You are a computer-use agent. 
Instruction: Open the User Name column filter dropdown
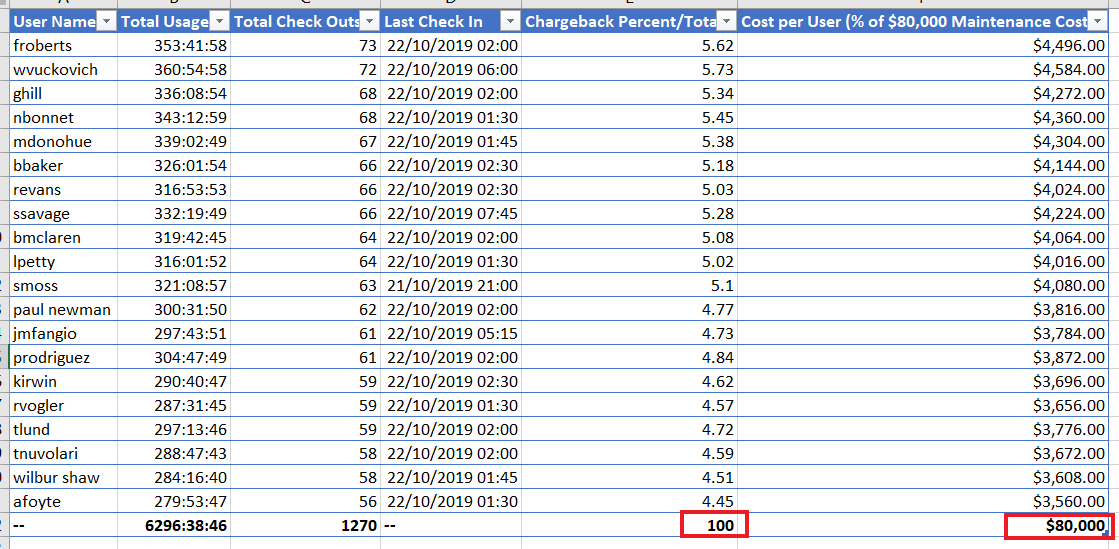point(107,21)
